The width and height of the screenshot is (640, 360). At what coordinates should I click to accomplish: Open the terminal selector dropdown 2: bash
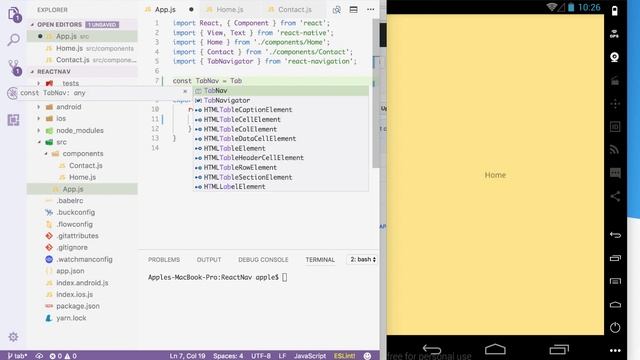pos(362,260)
